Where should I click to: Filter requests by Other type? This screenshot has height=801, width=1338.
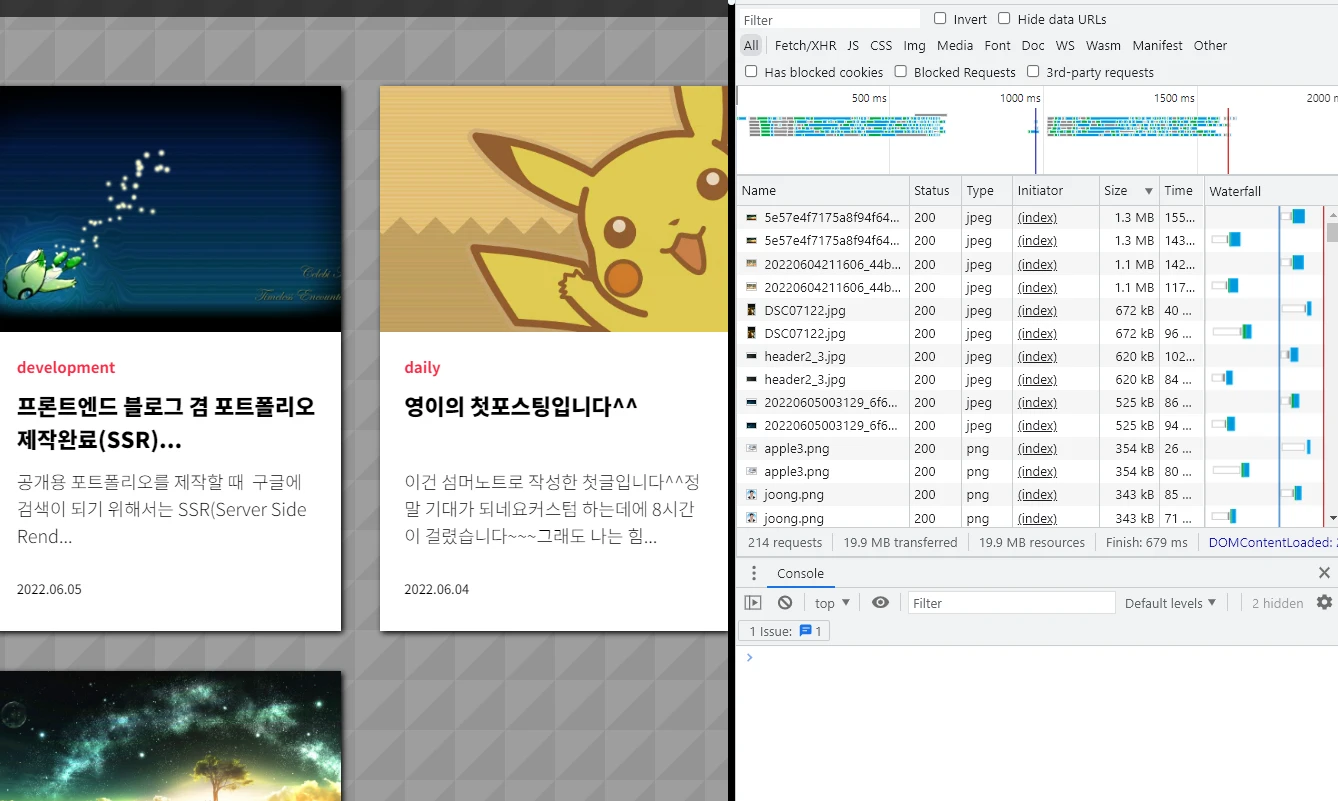[x=1210, y=45]
